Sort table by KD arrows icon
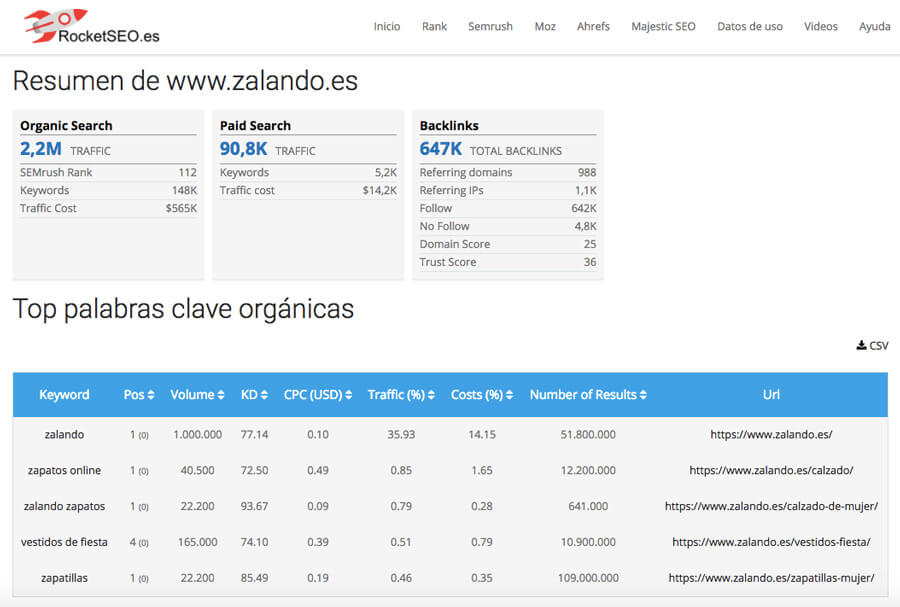The image size is (900, 607). pyautogui.click(x=264, y=395)
